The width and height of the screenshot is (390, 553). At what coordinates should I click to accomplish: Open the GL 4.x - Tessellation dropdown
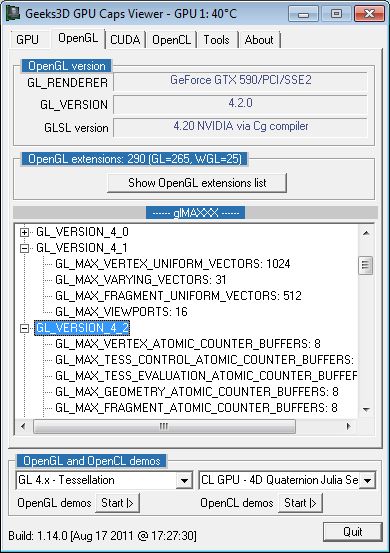(184, 480)
